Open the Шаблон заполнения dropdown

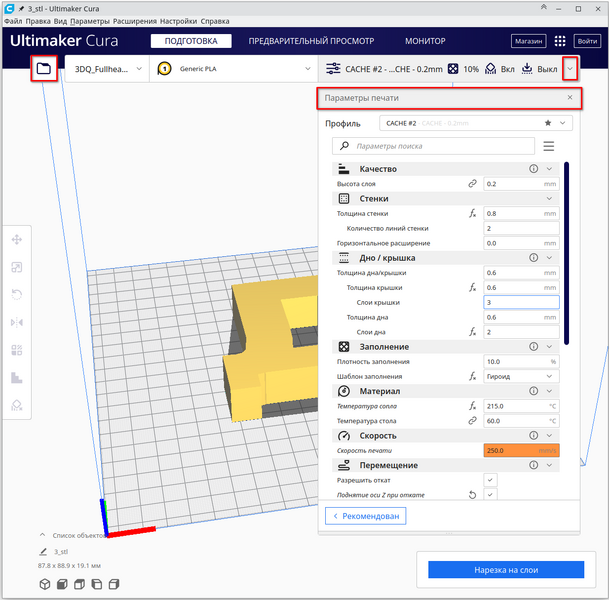tap(520, 376)
